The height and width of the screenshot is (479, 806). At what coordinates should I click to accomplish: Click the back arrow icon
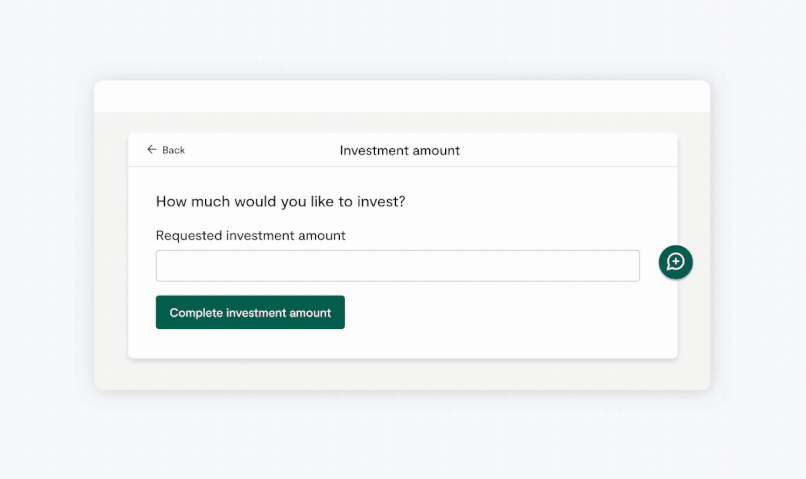[x=152, y=150]
